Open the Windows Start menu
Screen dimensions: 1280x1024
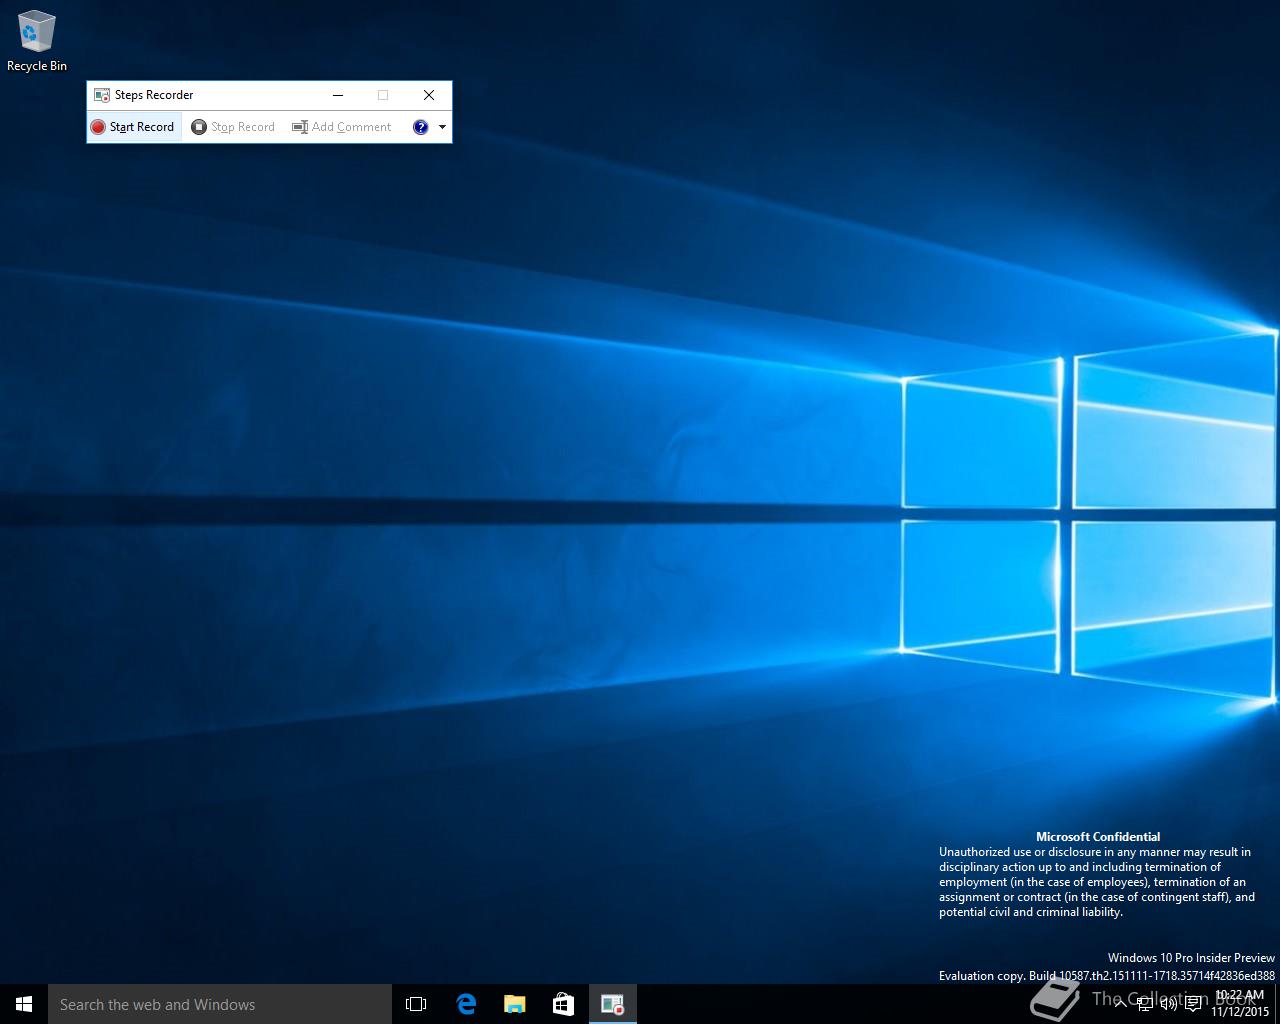[x=24, y=1004]
